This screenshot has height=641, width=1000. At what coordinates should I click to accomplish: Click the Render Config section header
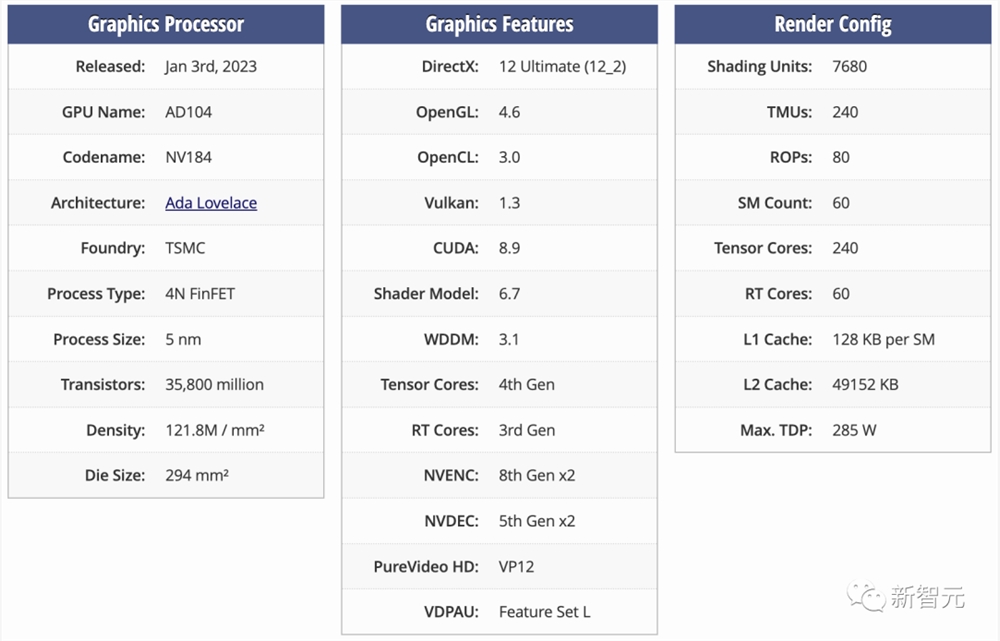pyautogui.click(x=832, y=24)
